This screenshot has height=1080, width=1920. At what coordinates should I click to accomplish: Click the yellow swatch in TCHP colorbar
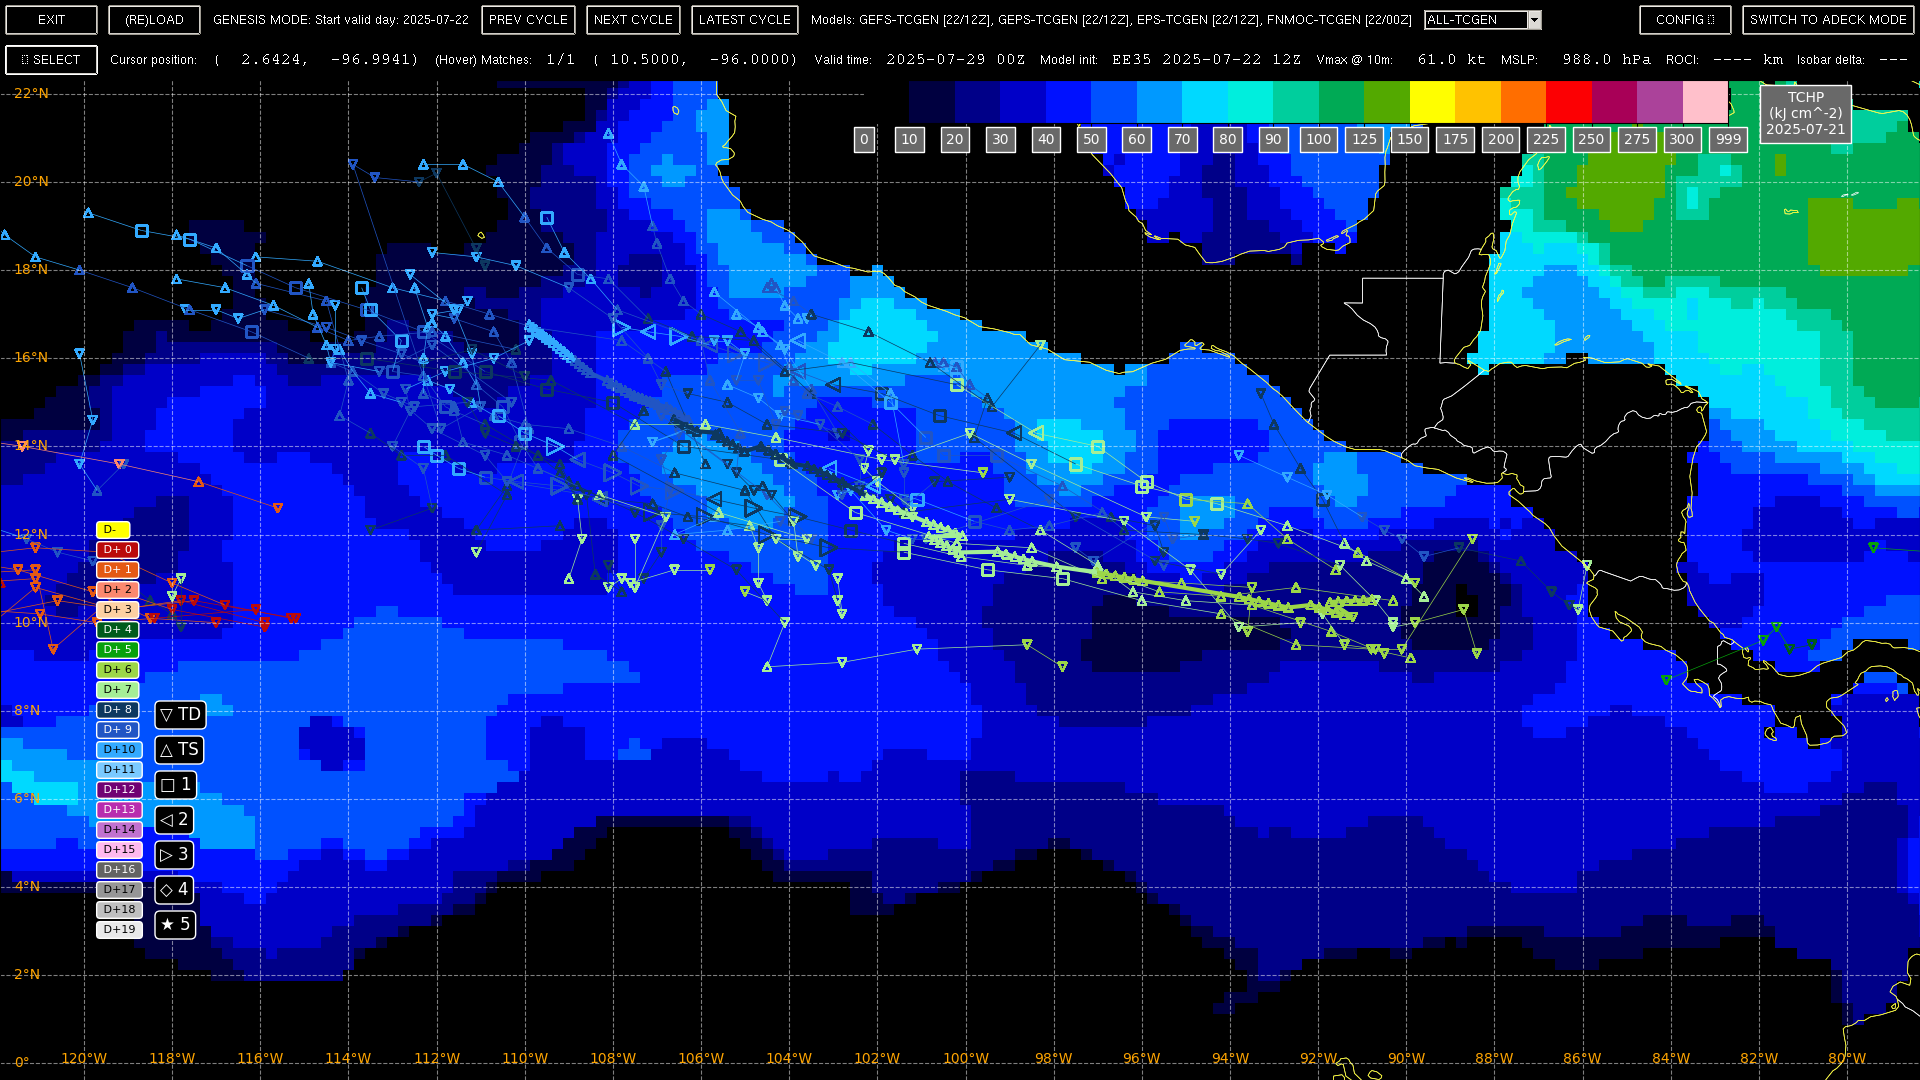1432,102
